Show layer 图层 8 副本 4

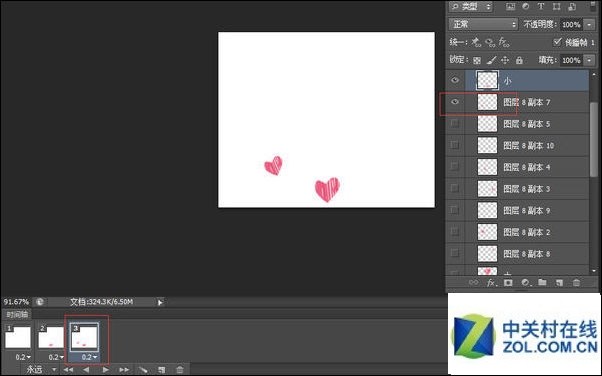(455, 167)
